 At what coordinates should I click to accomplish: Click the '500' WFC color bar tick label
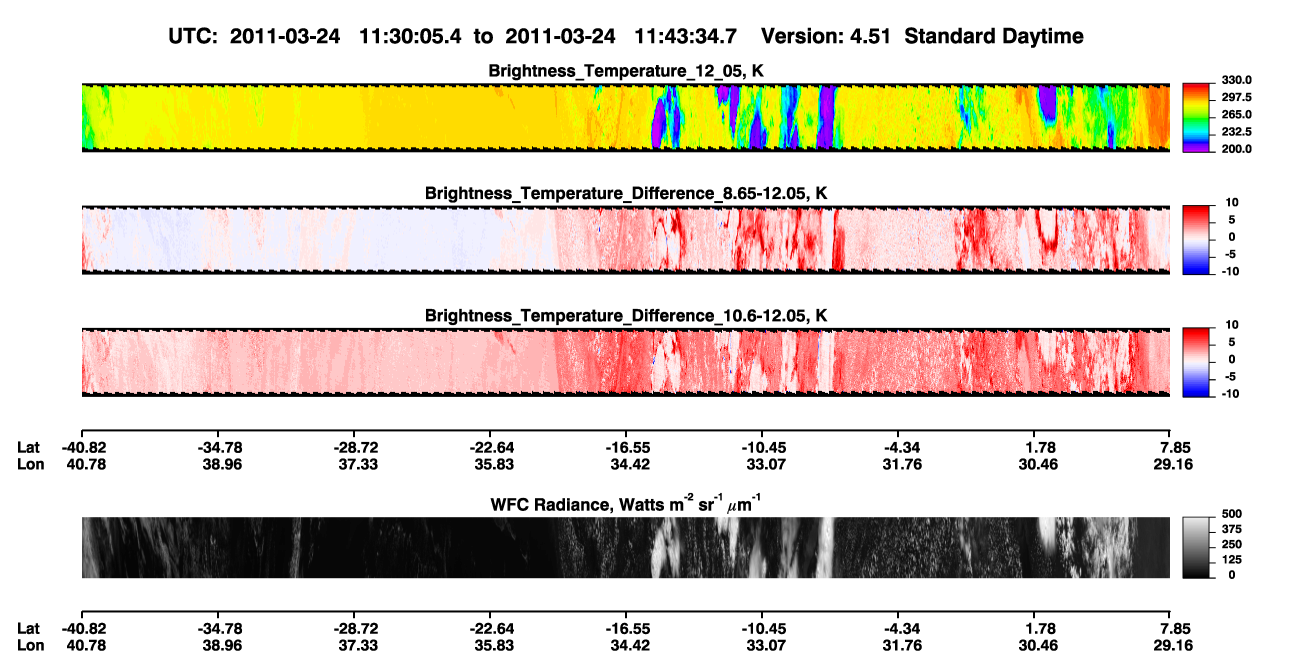click(1230, 516)
